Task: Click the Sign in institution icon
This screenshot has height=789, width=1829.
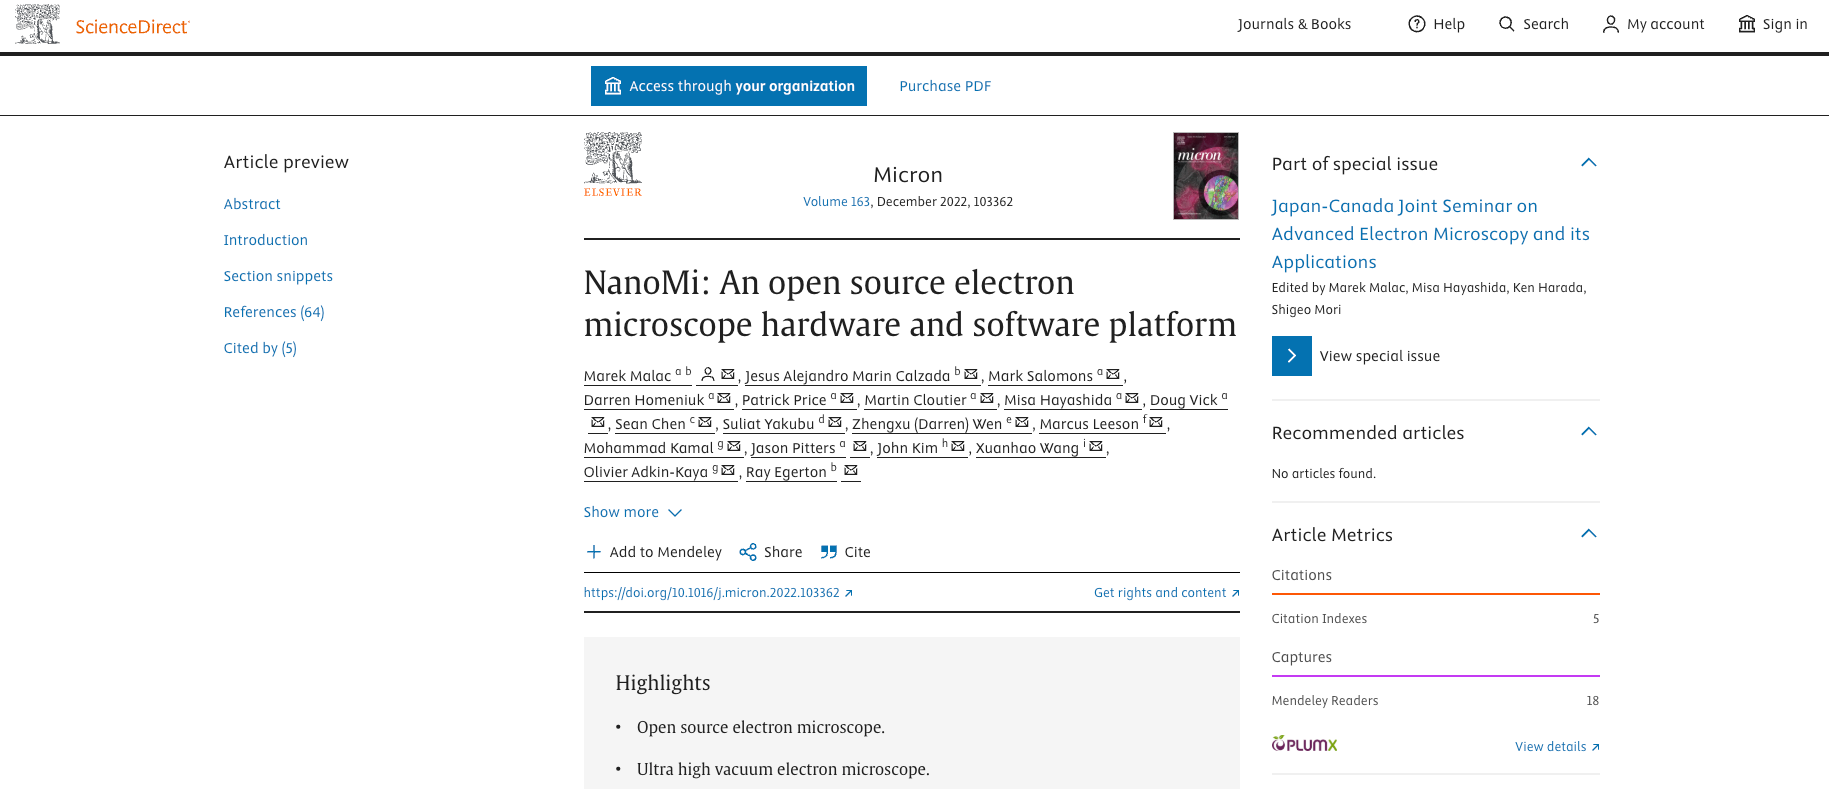Action: point(1746,24)
